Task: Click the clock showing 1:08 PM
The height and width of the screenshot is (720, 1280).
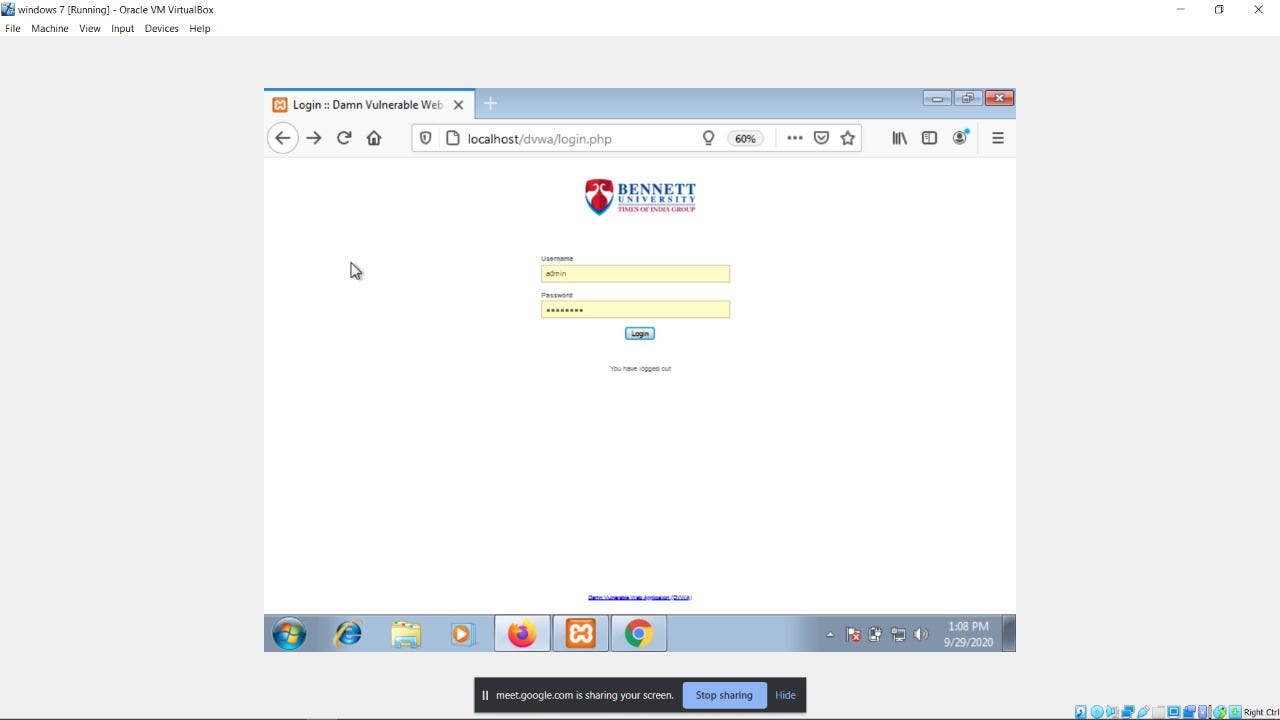Action: pyautogui.click(x=968, y=634)
